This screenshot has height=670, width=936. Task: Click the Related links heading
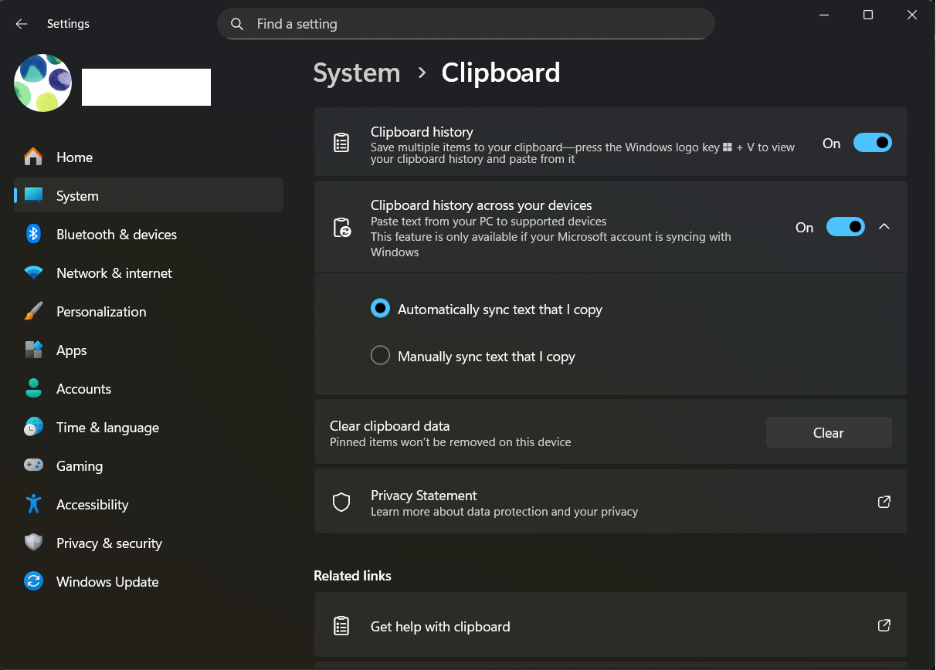[x=352, y=576]
